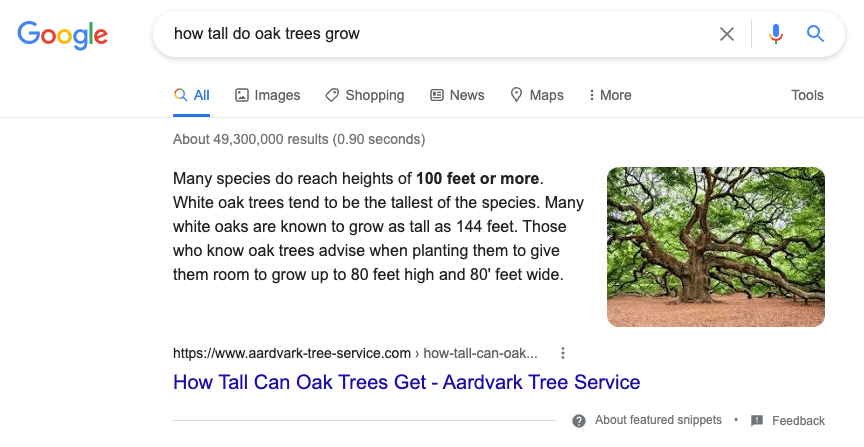864x447 pixels.
Task: Switch to the Images tab
Action: click(268, 95)
